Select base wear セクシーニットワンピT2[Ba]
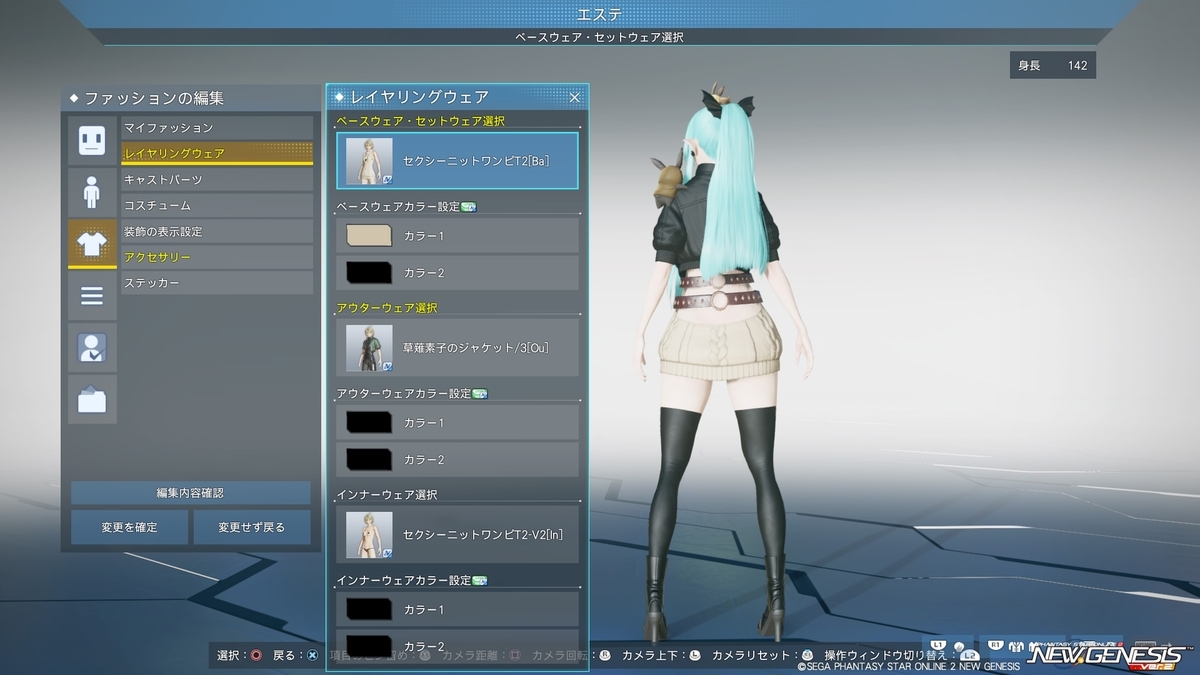This screenshot has height=675, width=1200. tap(457, 161)
